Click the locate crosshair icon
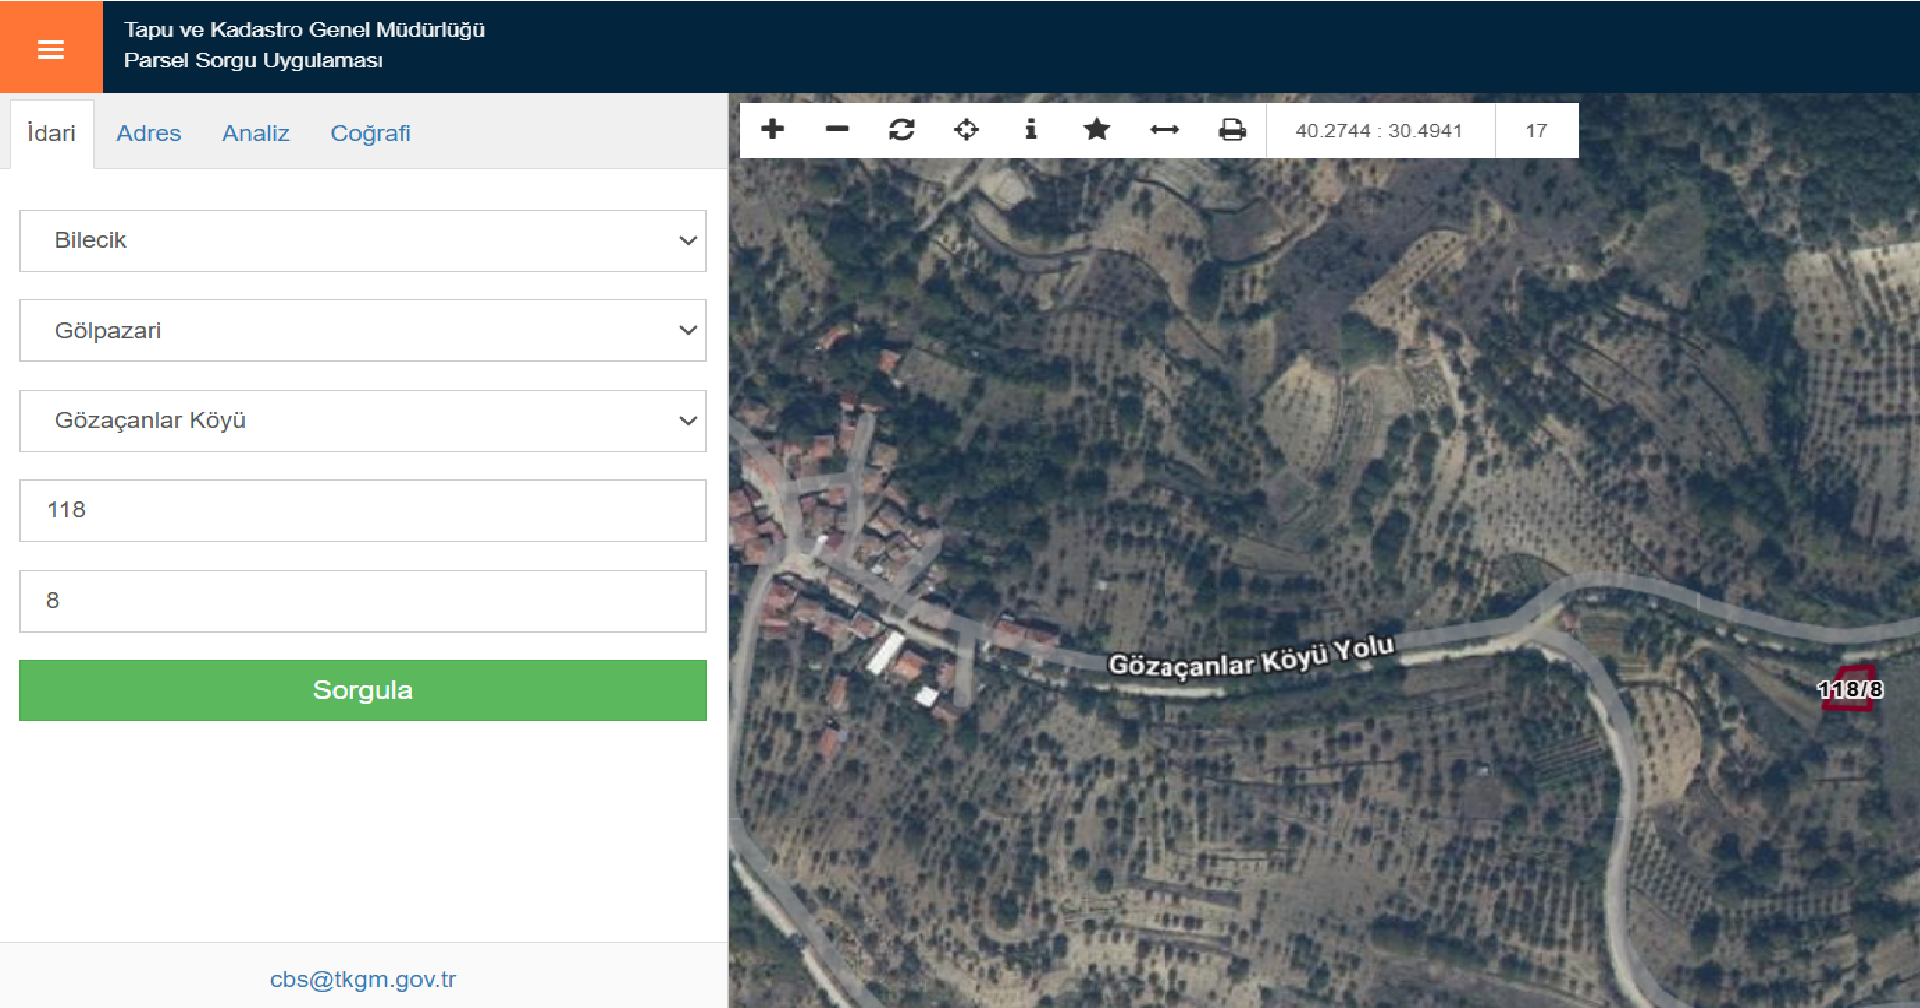The width and height of the screenshot is (1920, 1008). (x=966, y=130)
